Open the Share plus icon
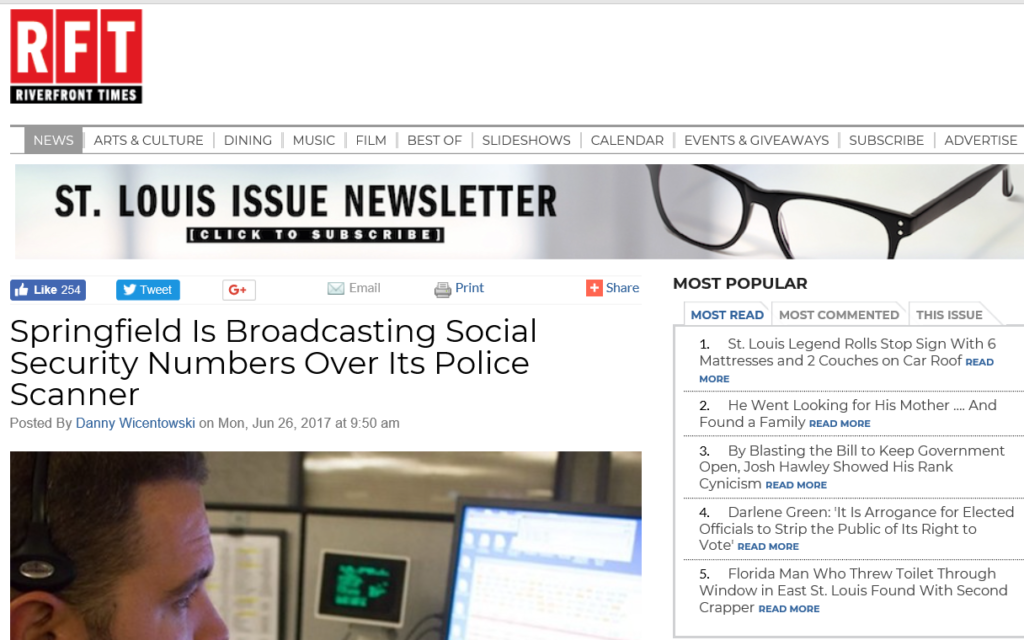 click(594, 288)
